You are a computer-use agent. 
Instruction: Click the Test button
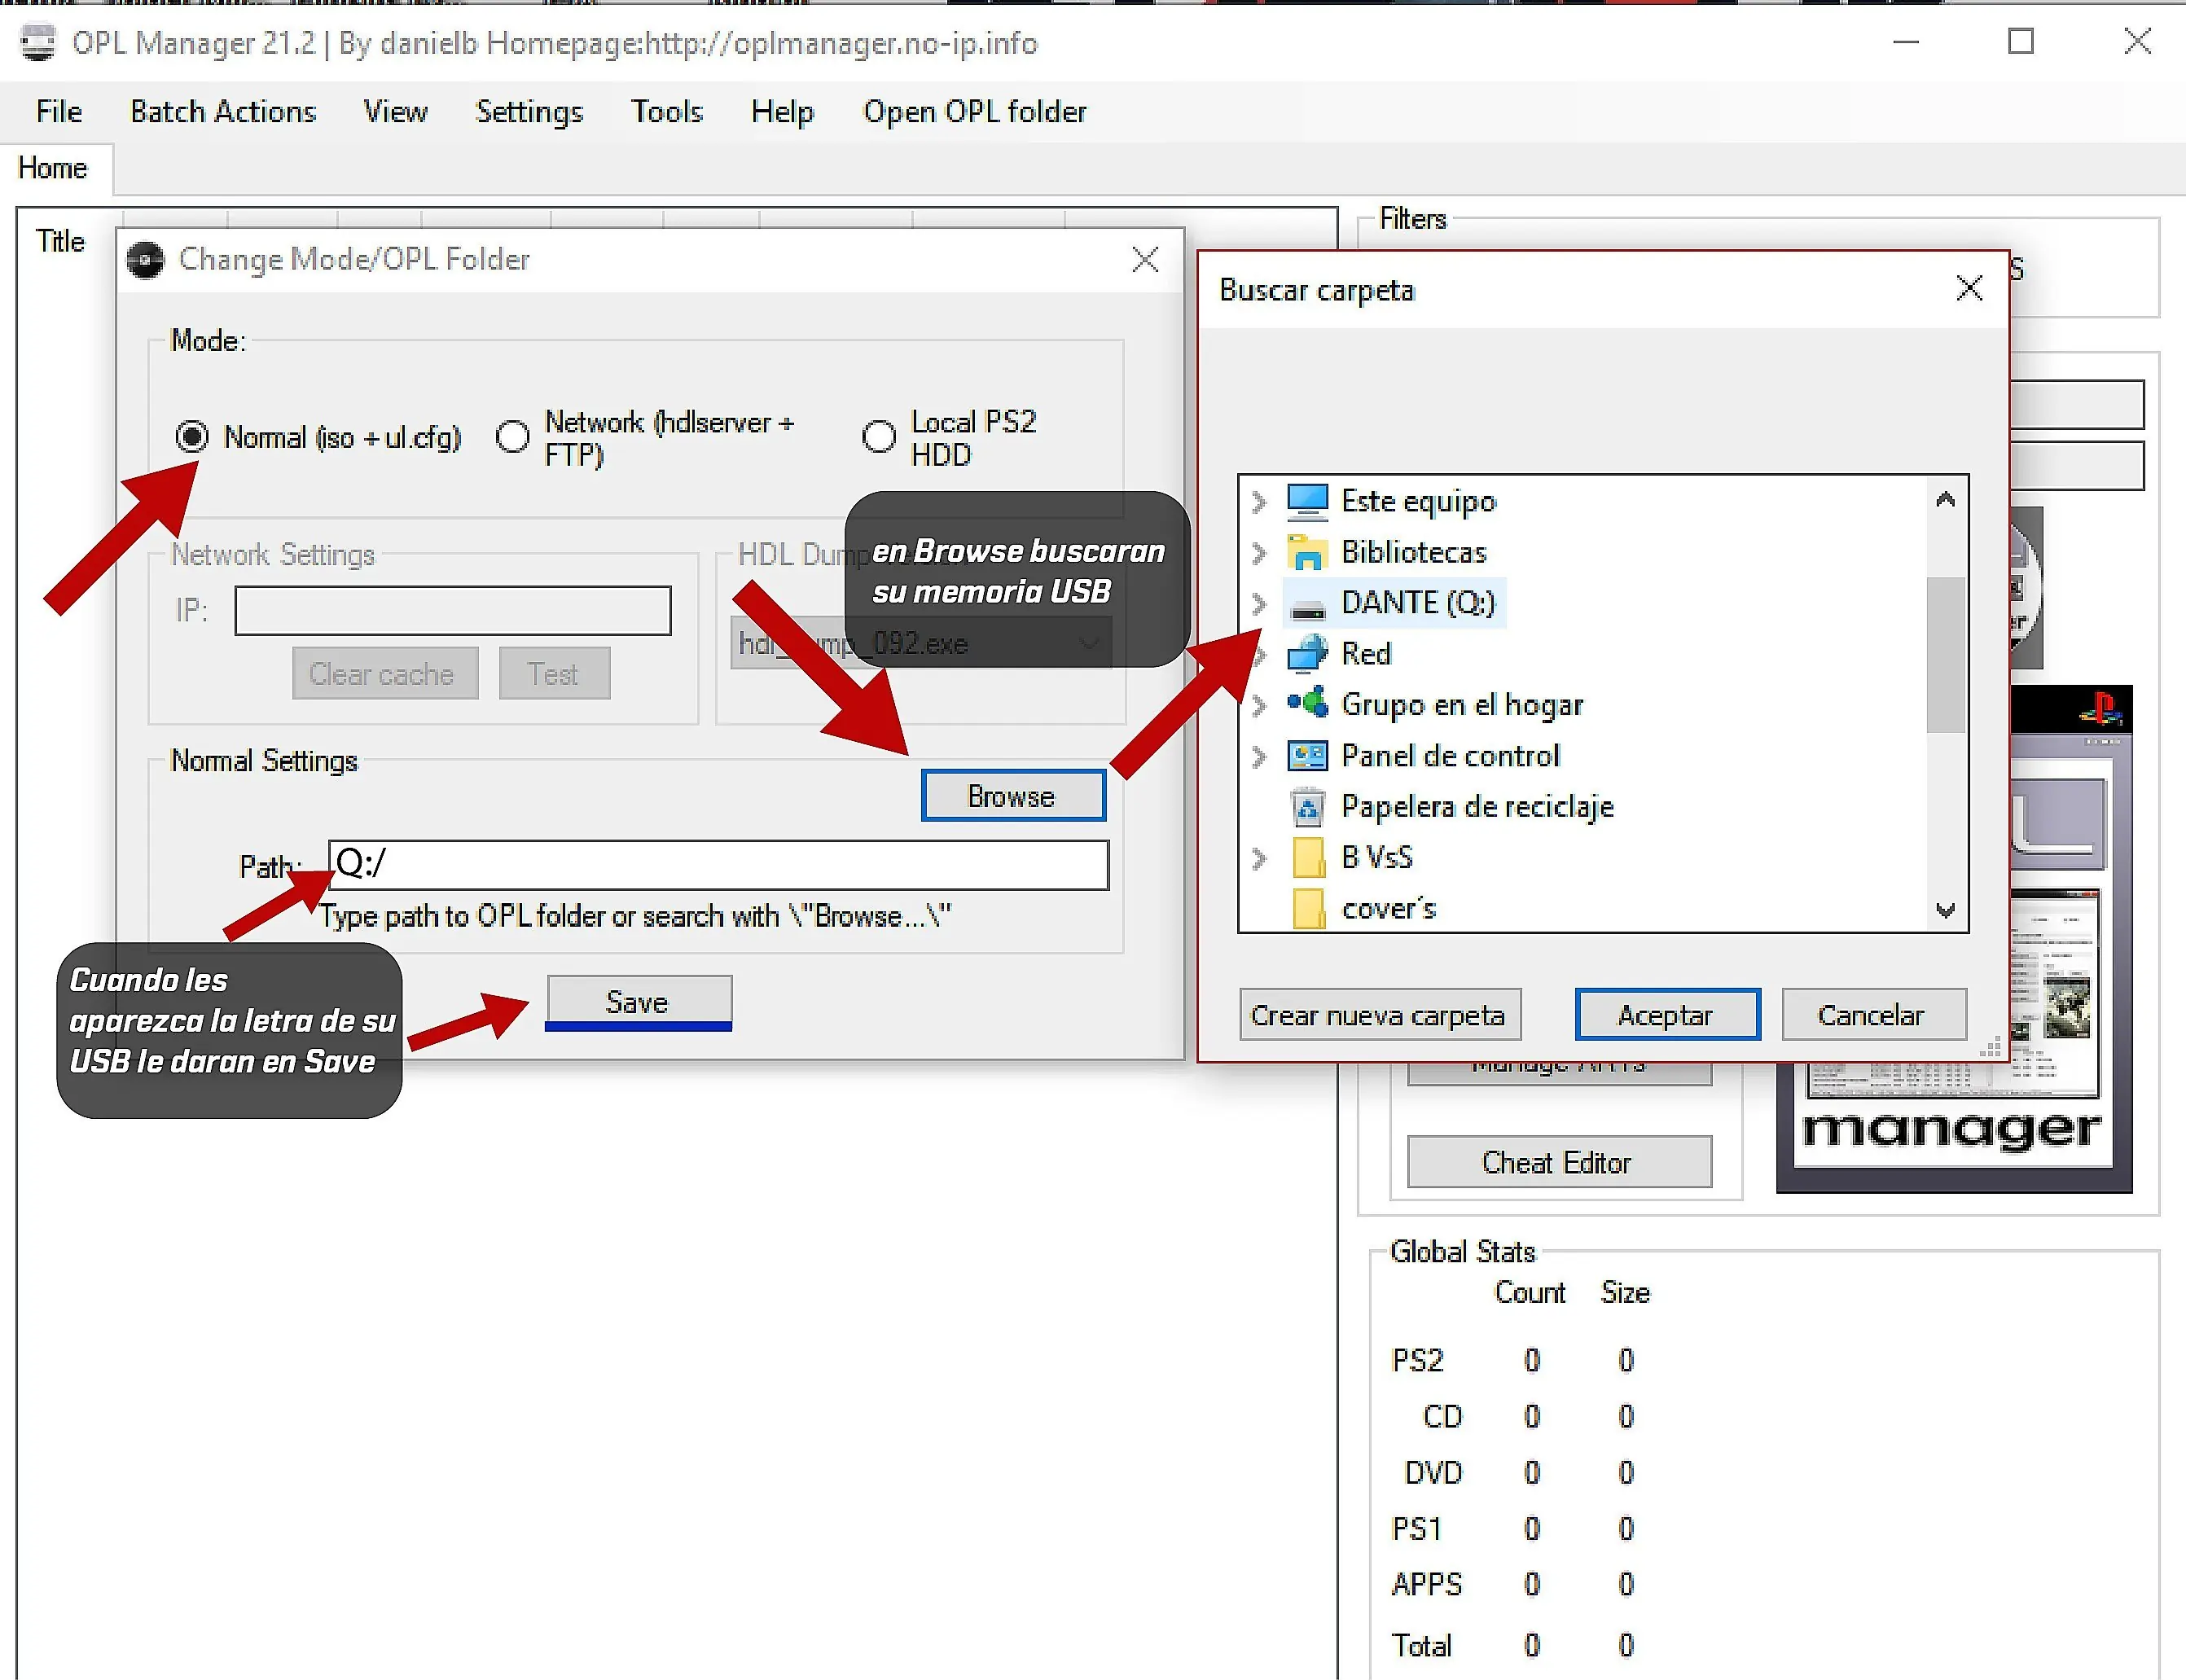coord(554,673)
